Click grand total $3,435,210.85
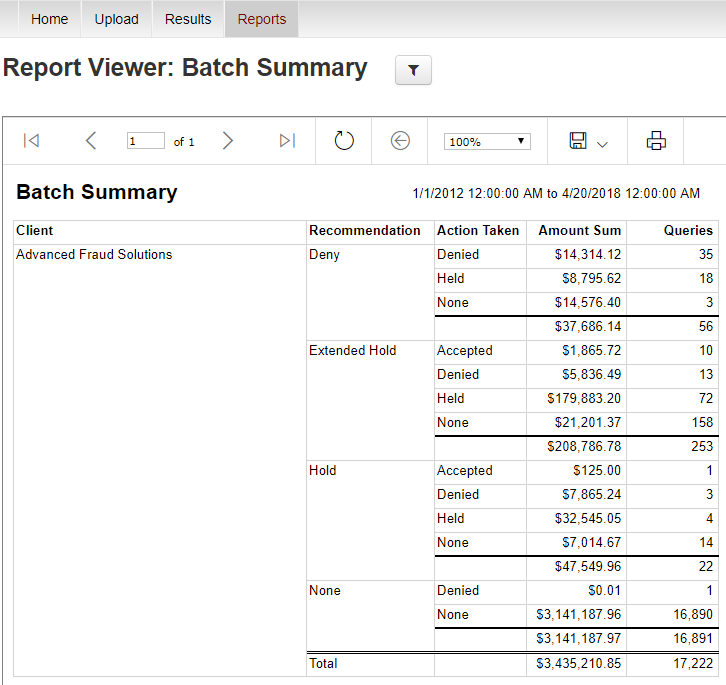726x685 pixels. click(x=578, y=663)
